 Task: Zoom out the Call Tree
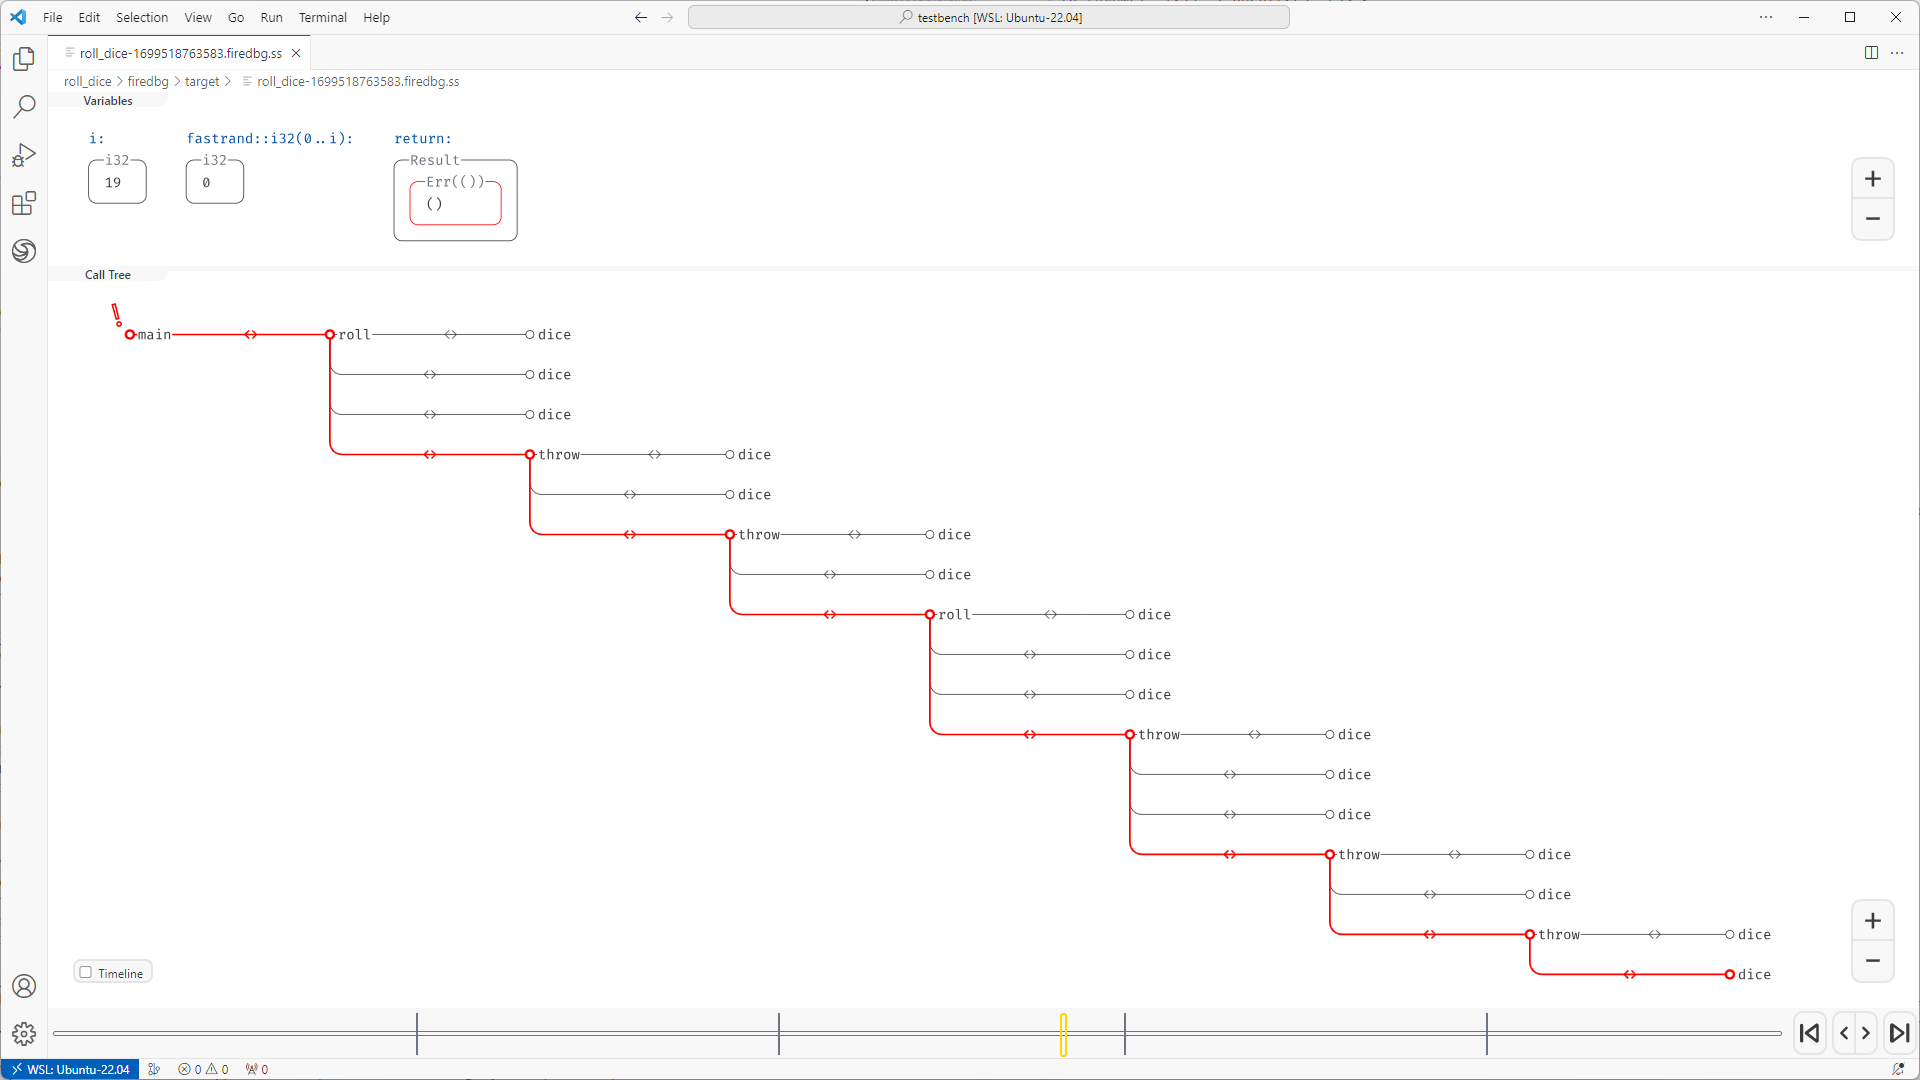(1872, 961)
